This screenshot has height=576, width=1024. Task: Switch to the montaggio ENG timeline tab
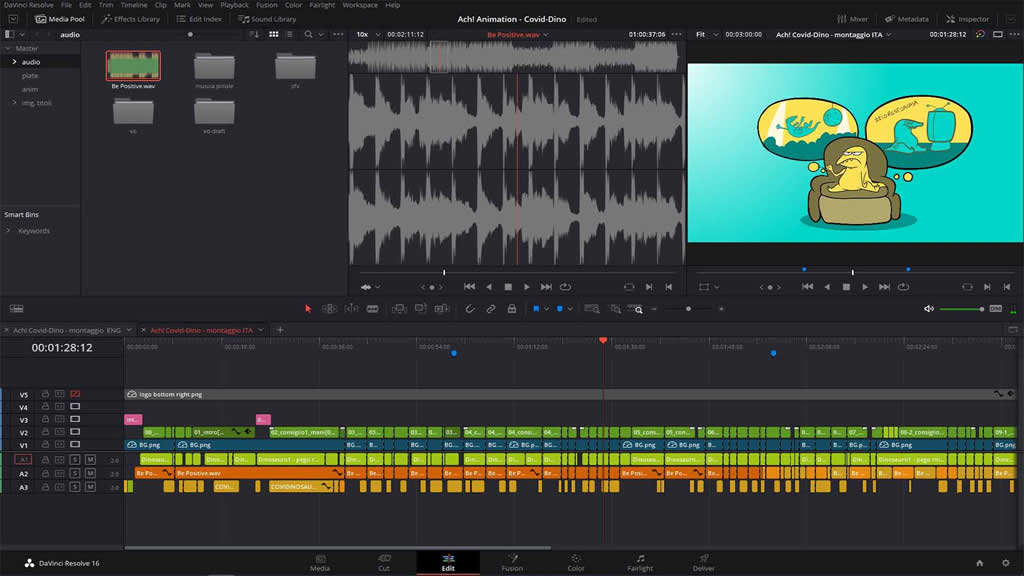coord(67,330)
